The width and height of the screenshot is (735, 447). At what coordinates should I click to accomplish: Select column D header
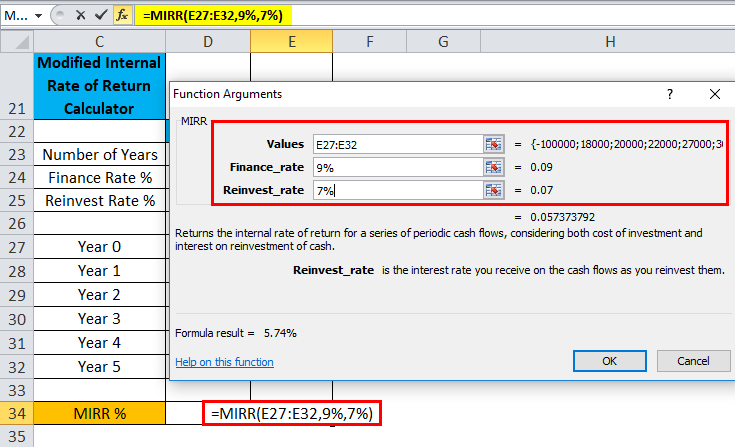(208, 42)
